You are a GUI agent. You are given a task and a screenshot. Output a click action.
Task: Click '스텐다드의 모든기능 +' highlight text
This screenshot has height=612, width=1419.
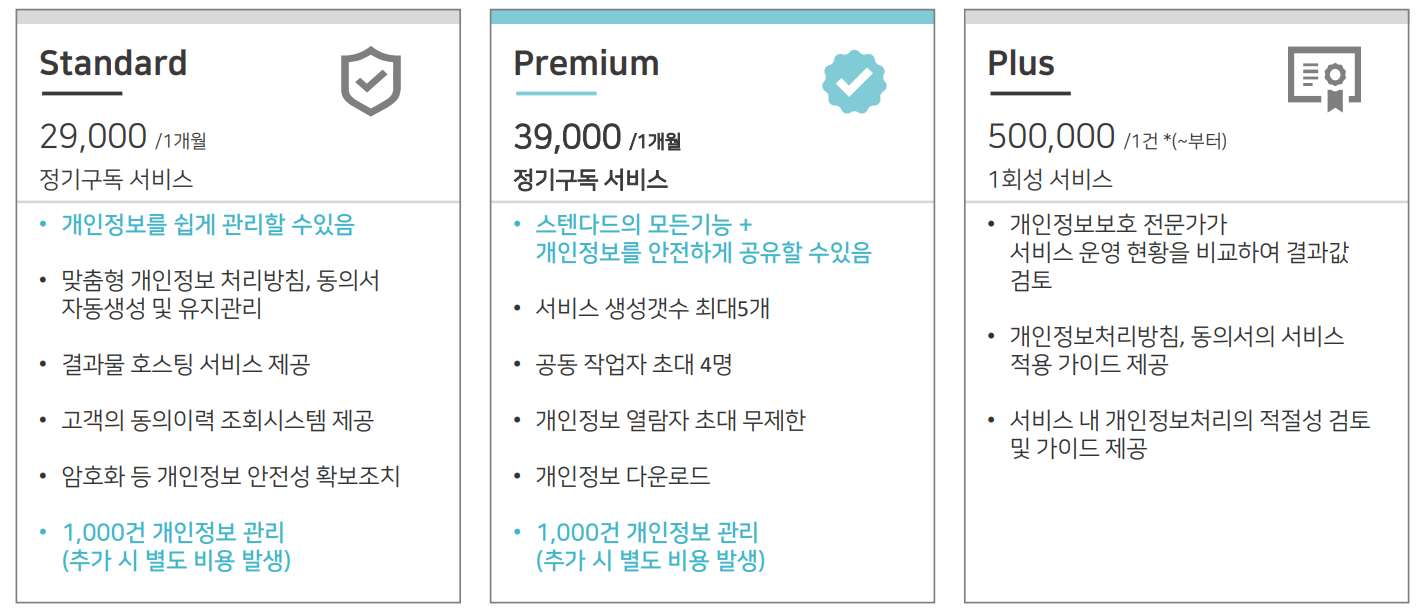point(645,224)
